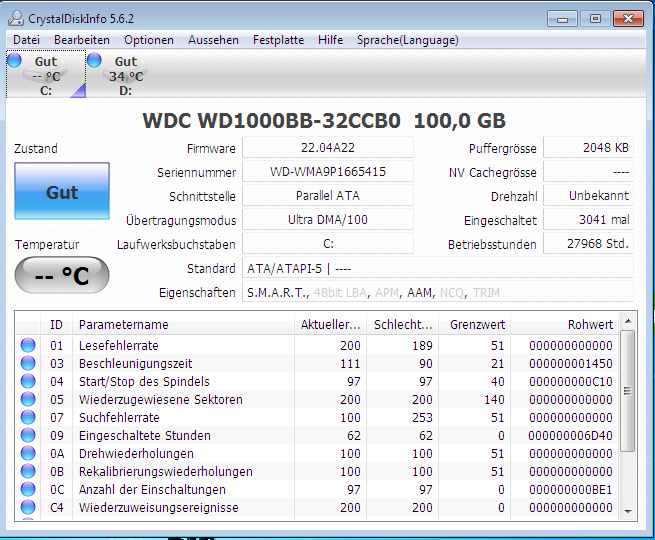Click the Schlecht... column header
This screenshot has width=655, height=540.
403,325
